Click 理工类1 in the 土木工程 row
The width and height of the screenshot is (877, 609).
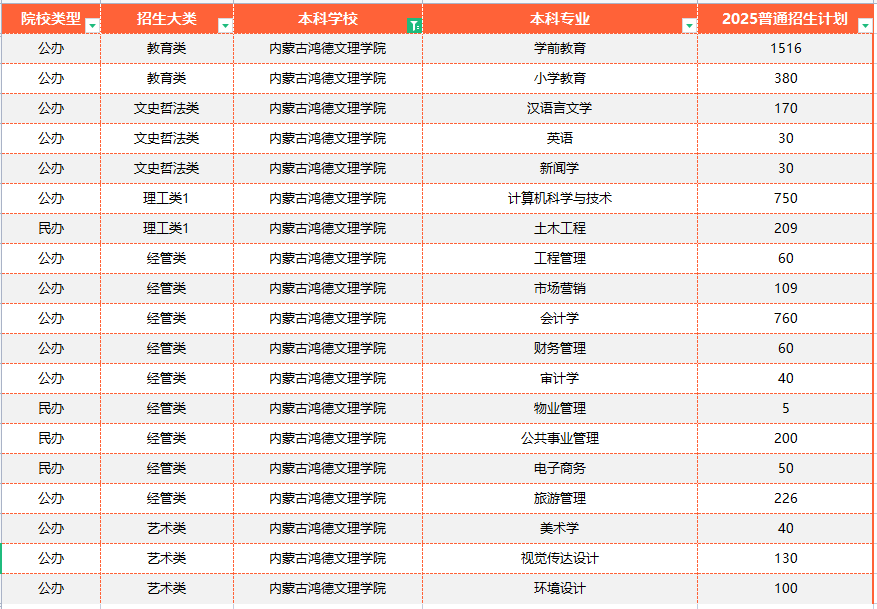(166, 228)
